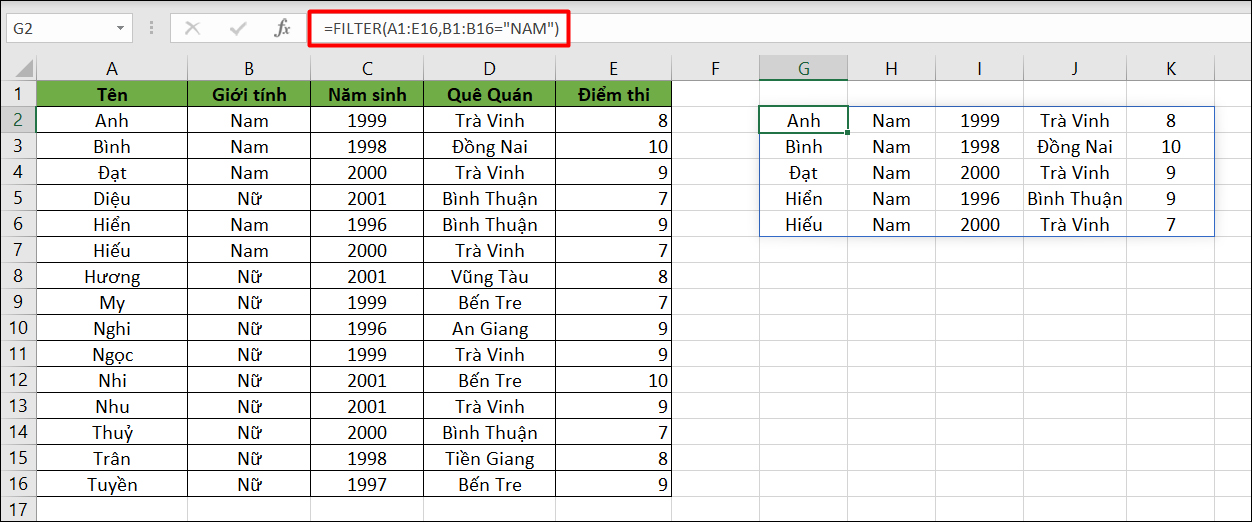Select cell A9 containing 'My'
The image size is (1252, 522).
click(112, 302)
